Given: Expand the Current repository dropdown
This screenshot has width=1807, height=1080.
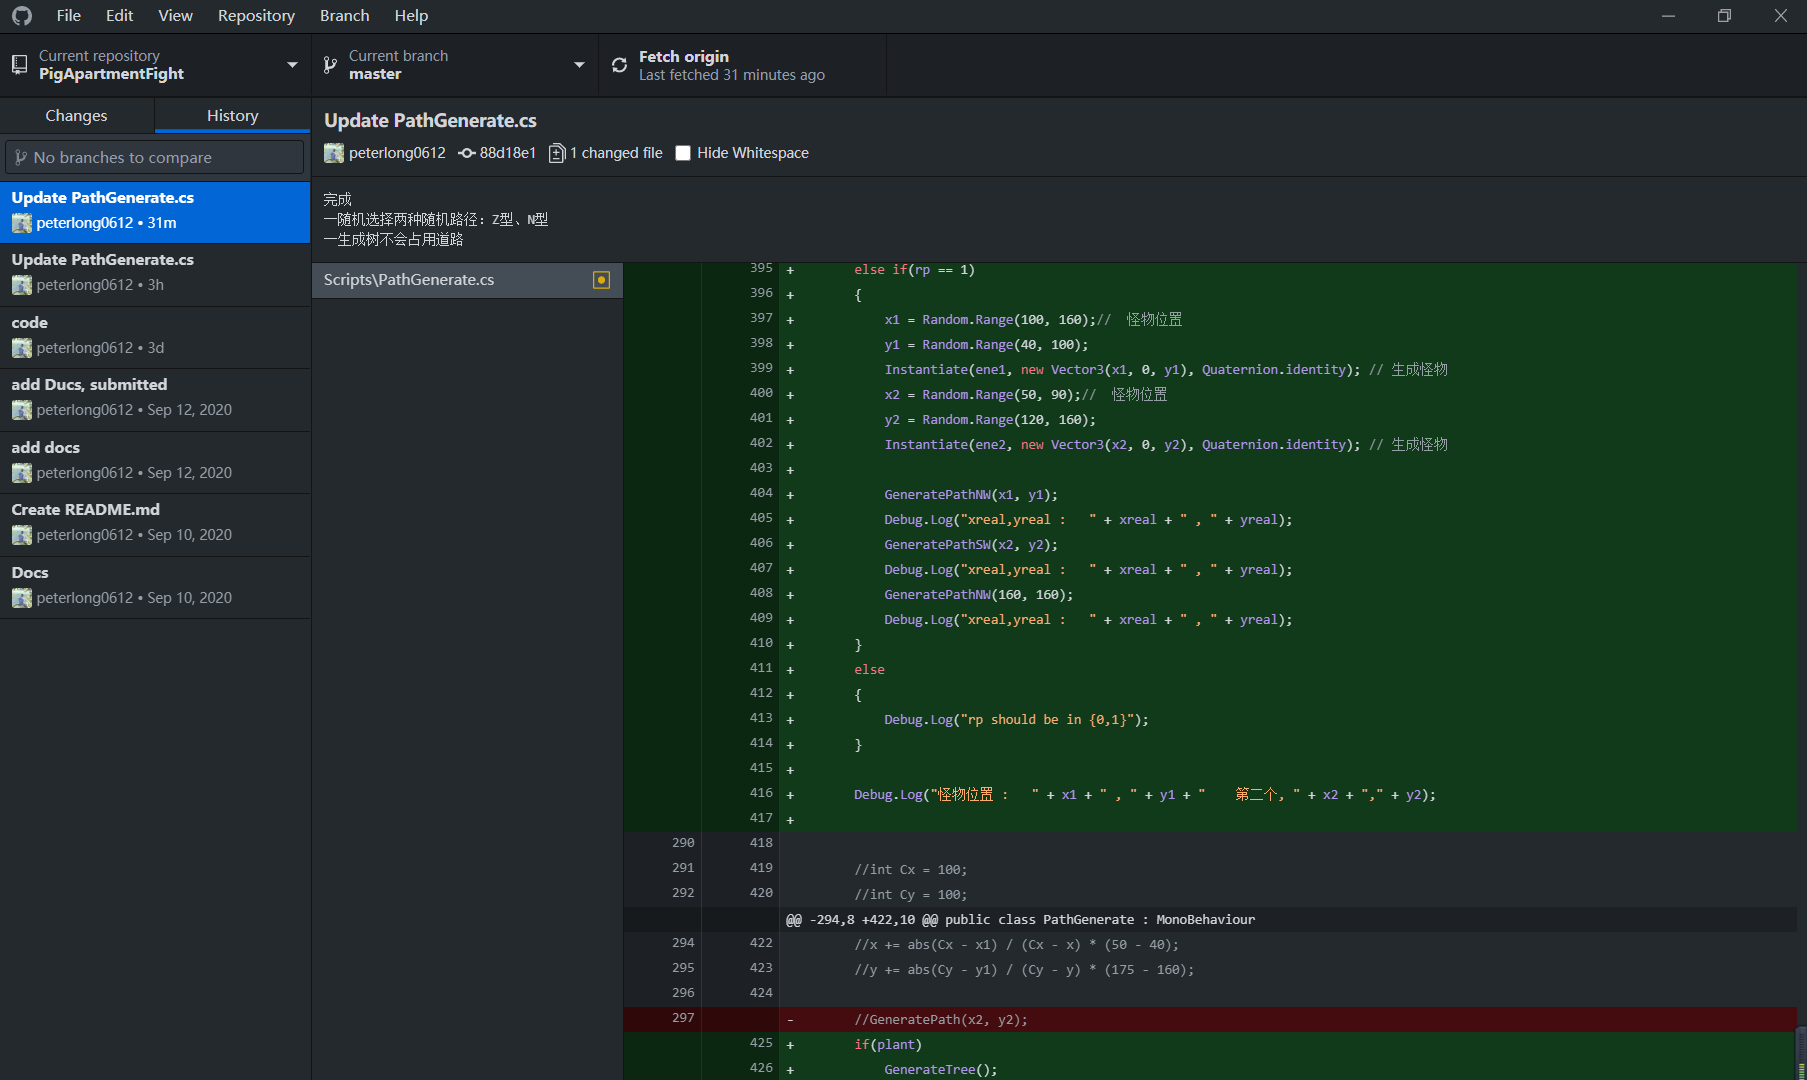Looking at the screenshot, I should [292, 65].
